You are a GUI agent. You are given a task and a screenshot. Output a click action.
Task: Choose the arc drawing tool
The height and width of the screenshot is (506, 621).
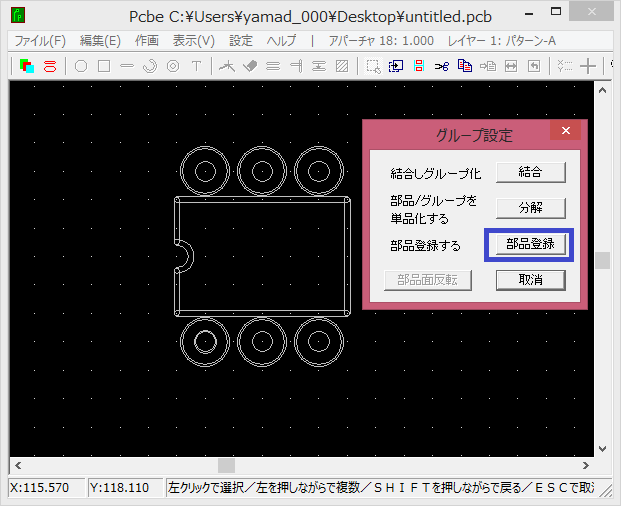coord(150,66)
